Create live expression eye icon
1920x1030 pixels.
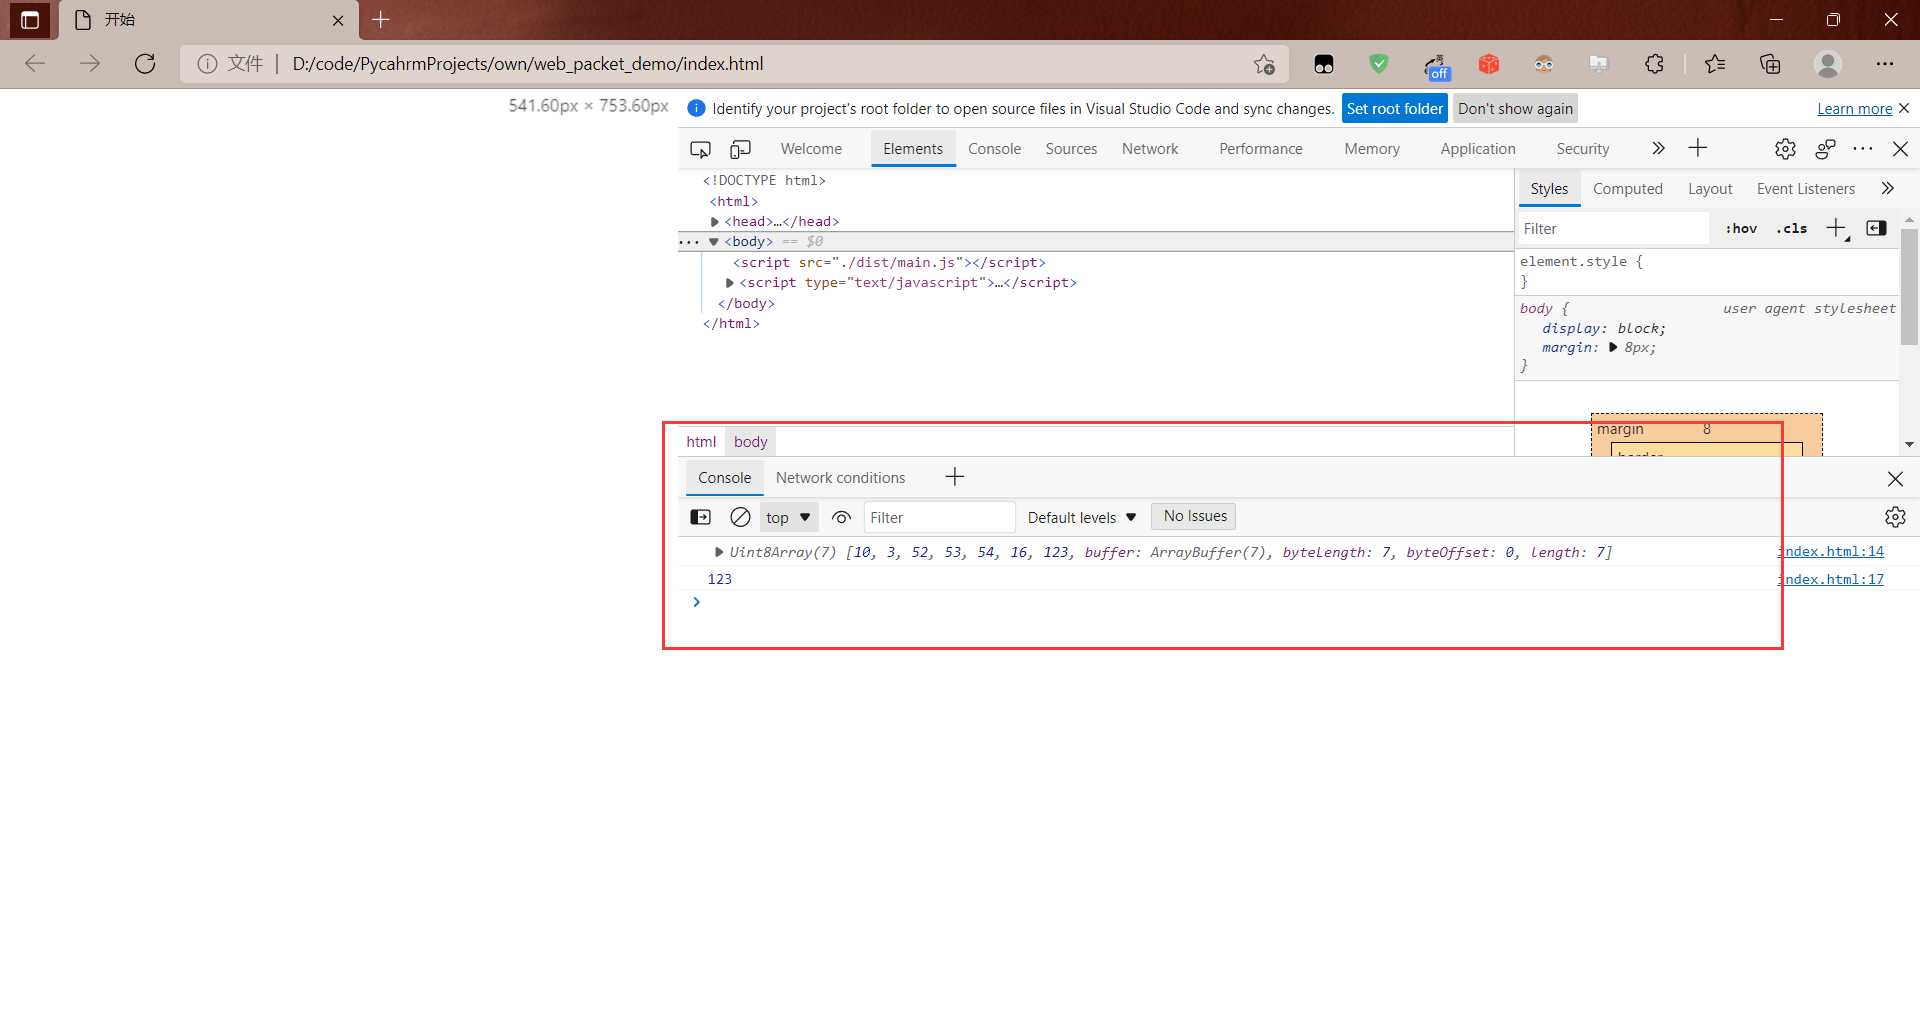click(x=842, y=517)
